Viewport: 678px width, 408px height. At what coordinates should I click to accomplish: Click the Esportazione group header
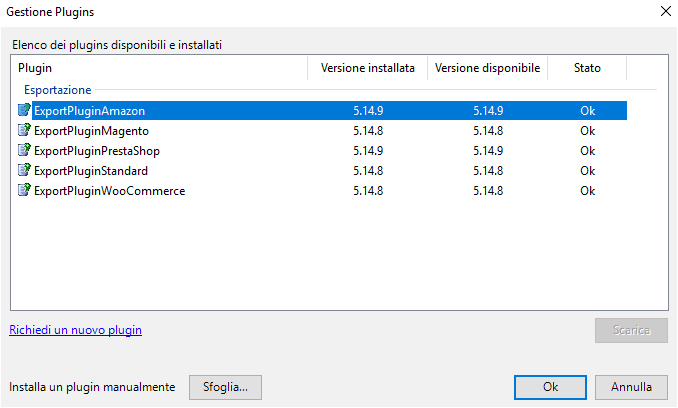(58, 90)
